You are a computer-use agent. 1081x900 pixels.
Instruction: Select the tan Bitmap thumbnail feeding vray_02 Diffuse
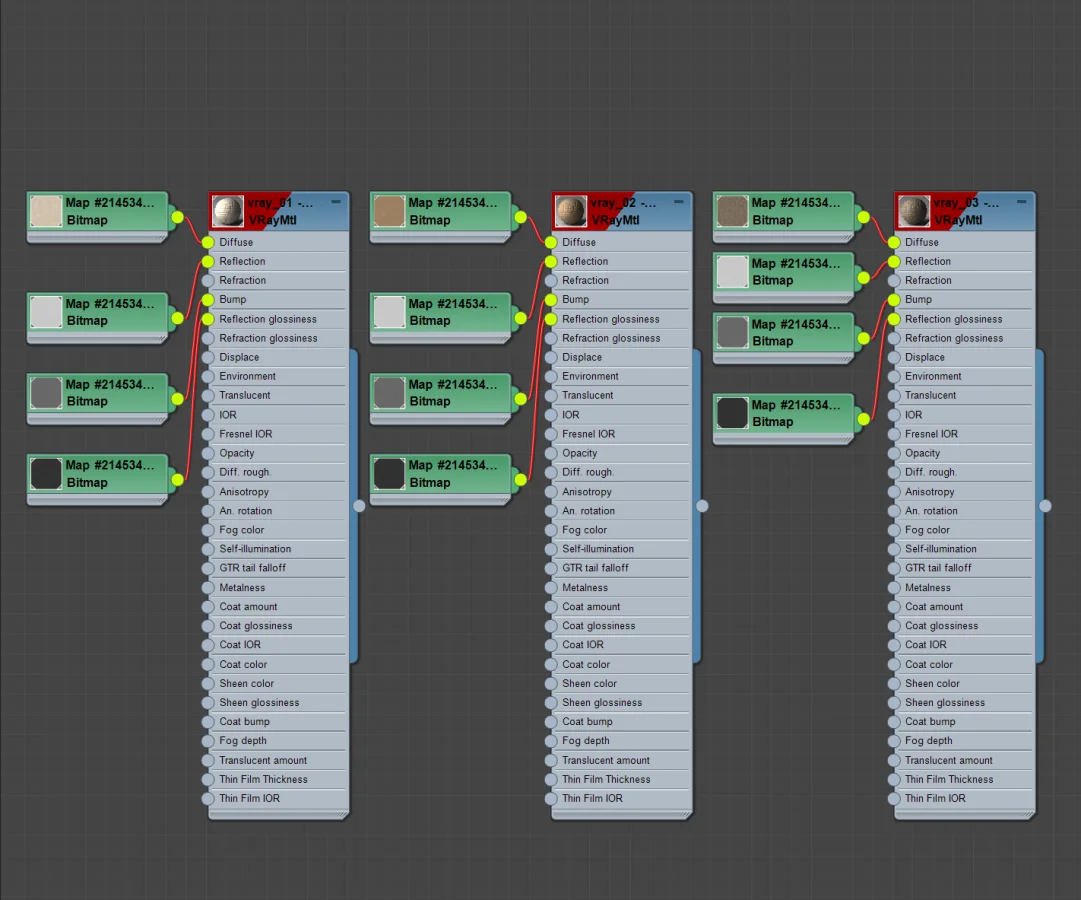coord(389,211)
